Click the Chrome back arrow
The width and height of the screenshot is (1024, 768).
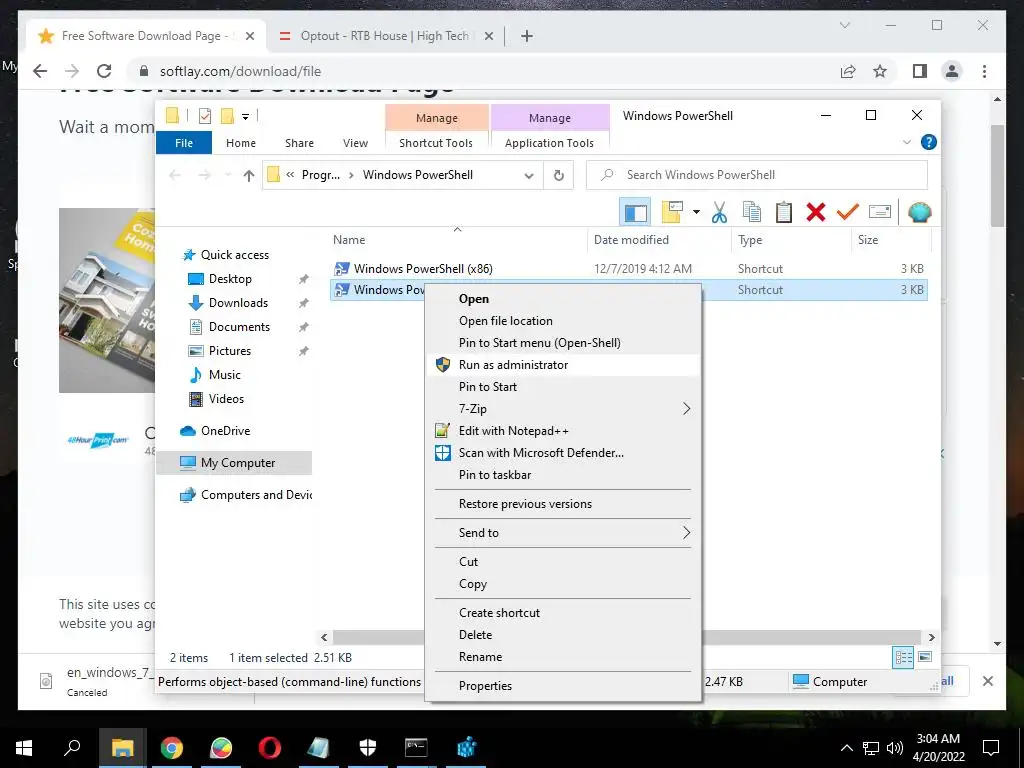click(x=40, y=71)
